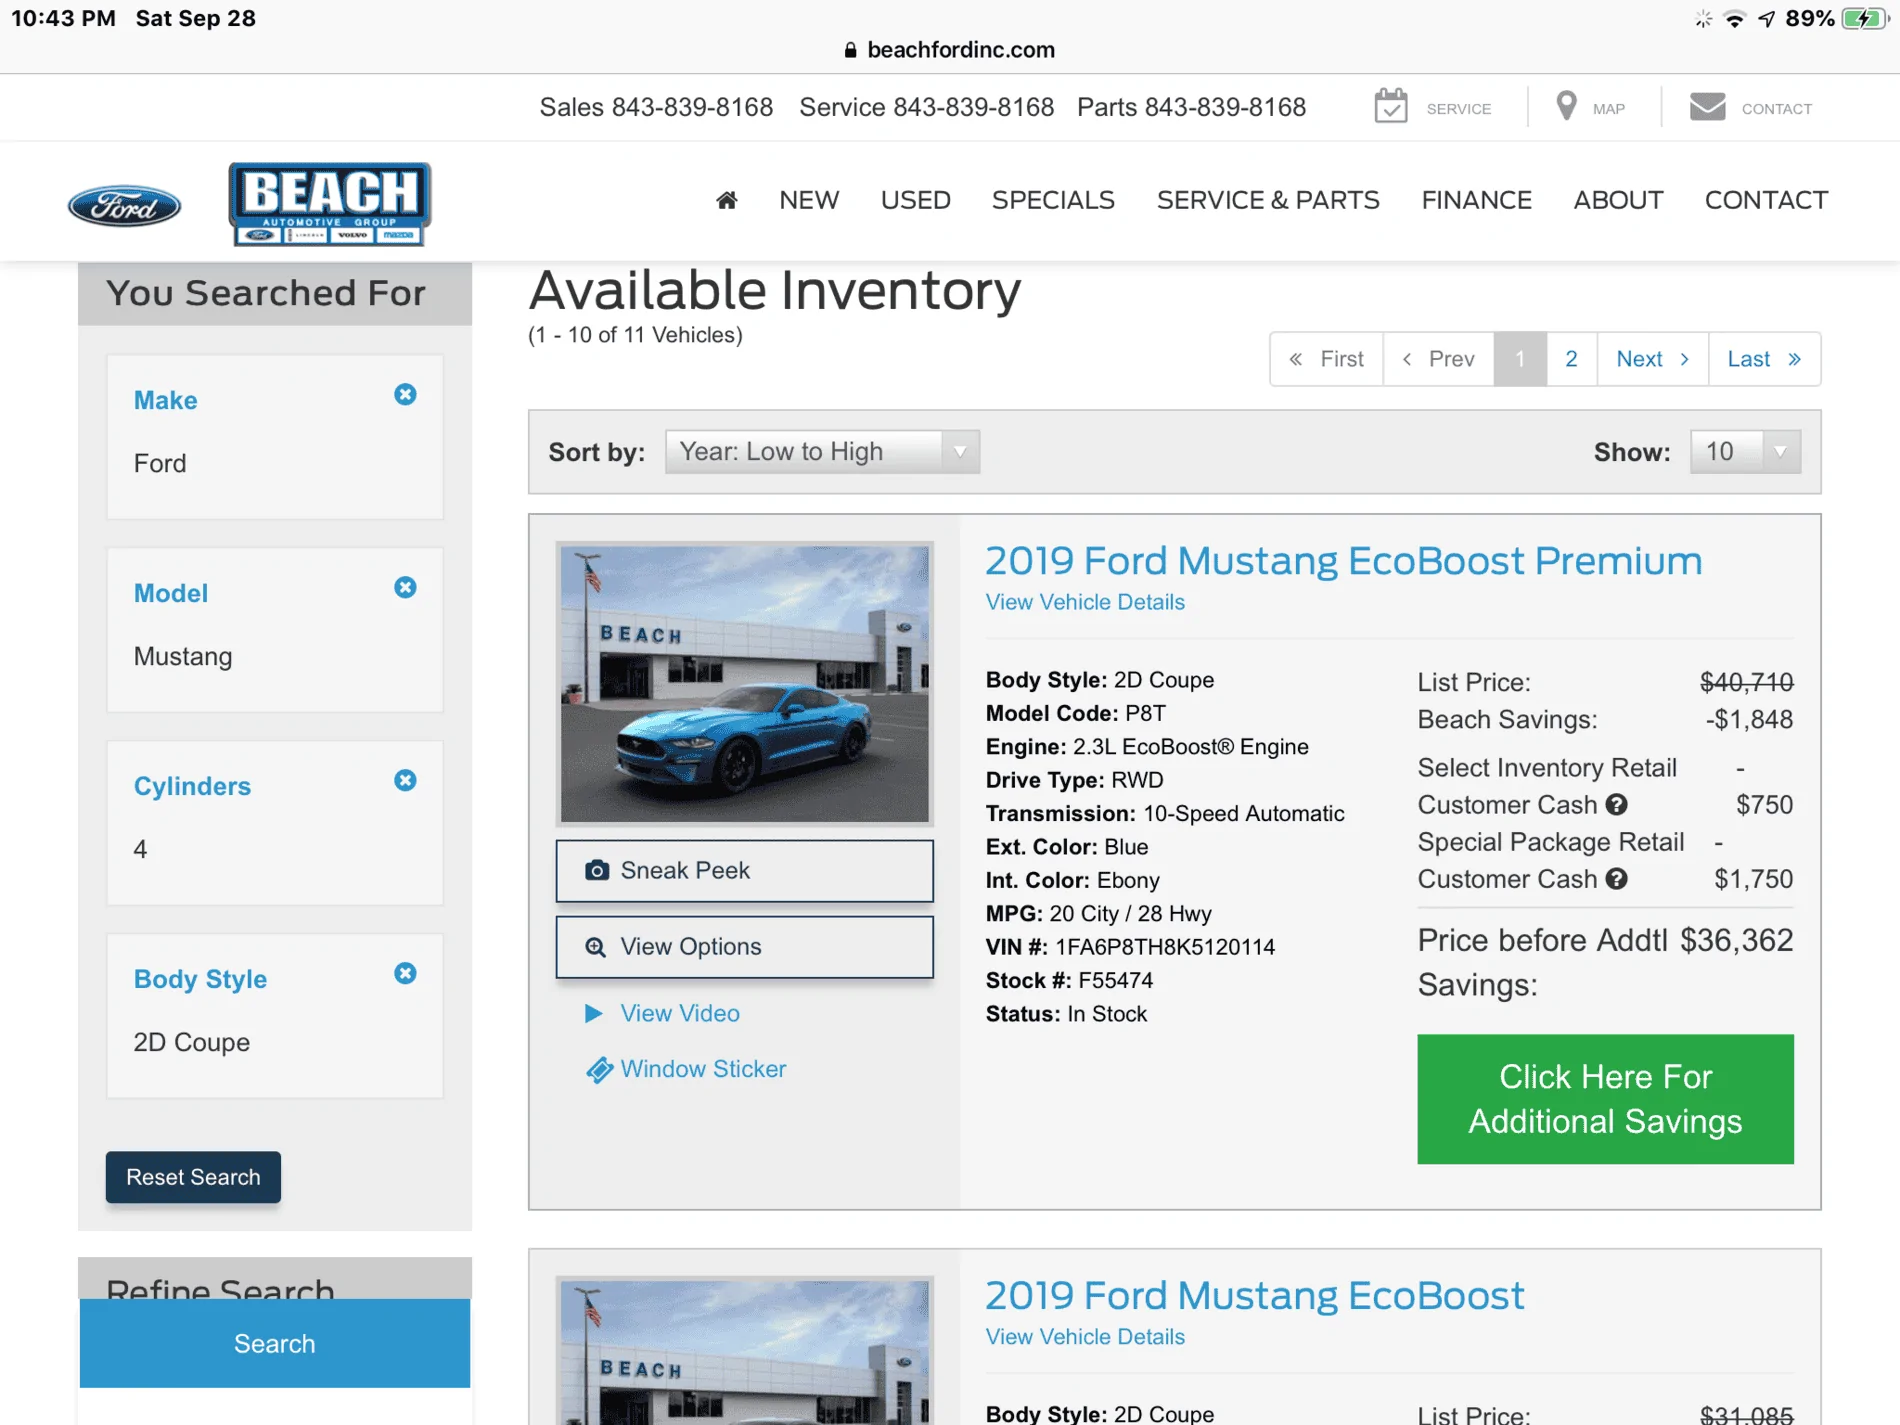The image size is (1900, 1425).
Task: Show help for Select Inventory Customer Cash
Action: pyautogui.click(x=1616, y=805)
